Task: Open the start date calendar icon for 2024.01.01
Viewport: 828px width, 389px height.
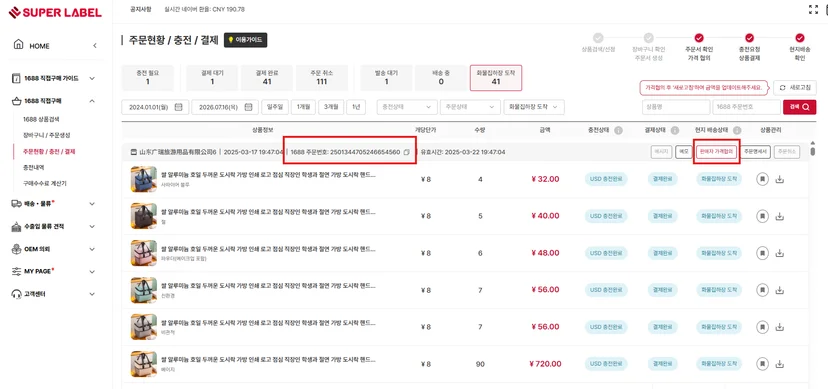Action: point(178,107)
